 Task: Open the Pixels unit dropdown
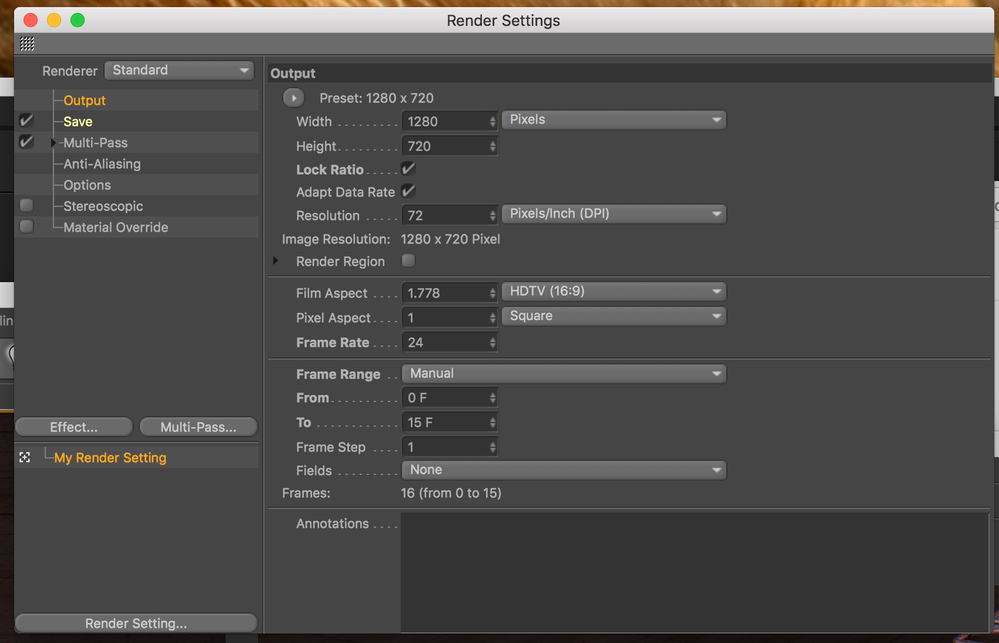(x=614, y=120)
